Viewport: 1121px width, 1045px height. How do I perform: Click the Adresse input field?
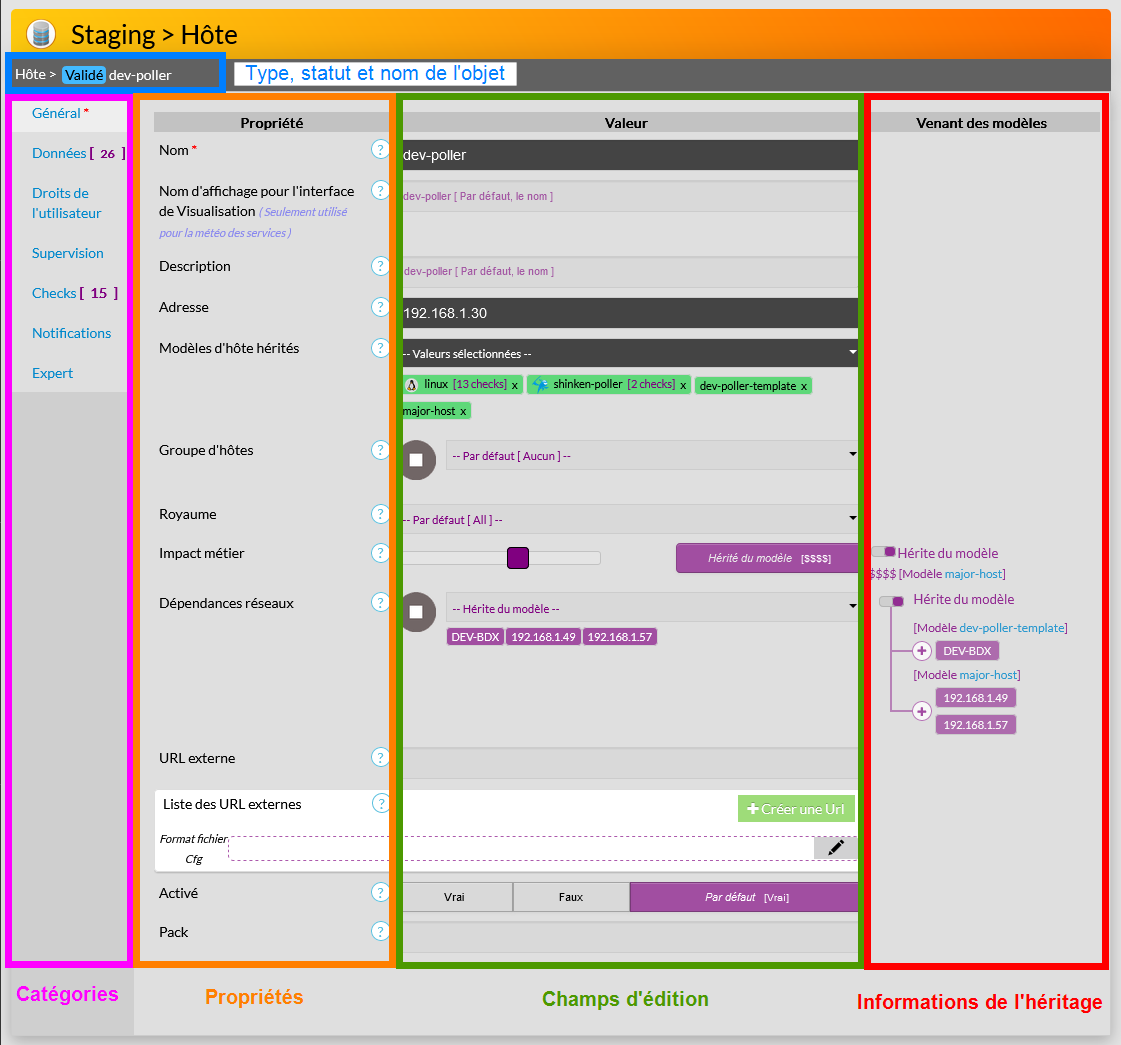(630, 313)
